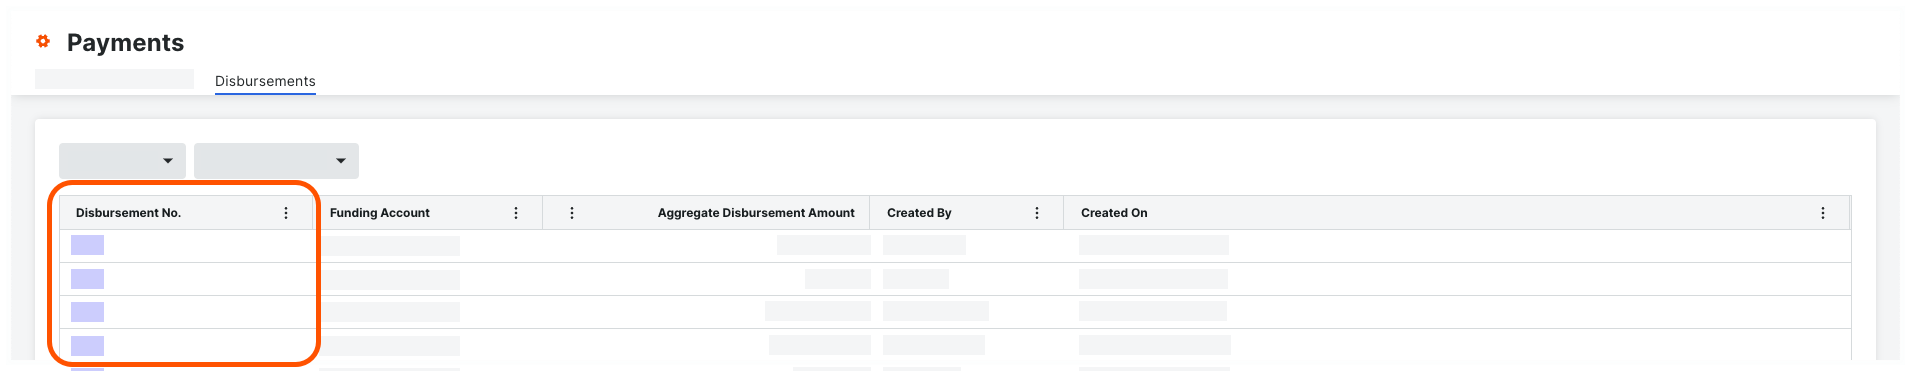Open the Created On column options menu
1911x371 pixels.
[1823, 213]
